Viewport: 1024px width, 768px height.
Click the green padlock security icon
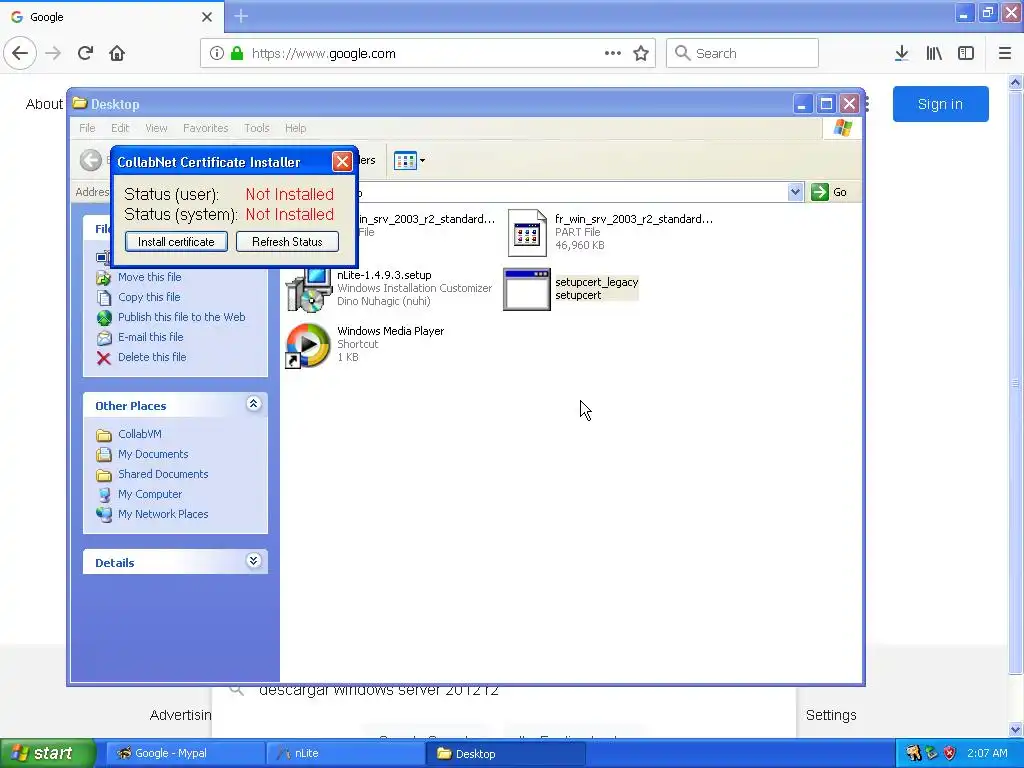coord(237,53)
